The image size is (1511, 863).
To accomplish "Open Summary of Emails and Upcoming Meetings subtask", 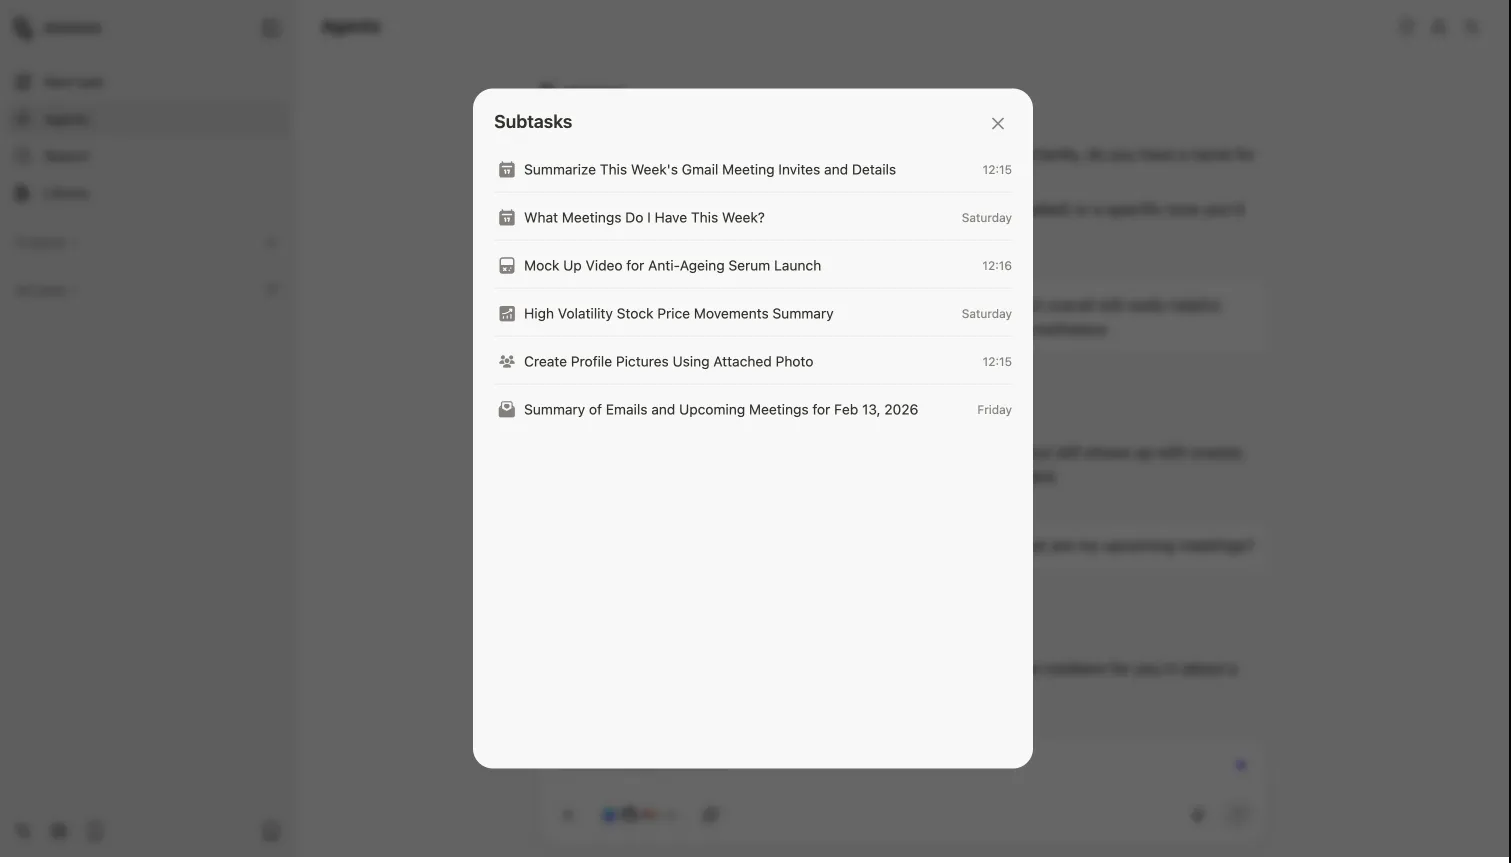I will click(x=720, y=410).
